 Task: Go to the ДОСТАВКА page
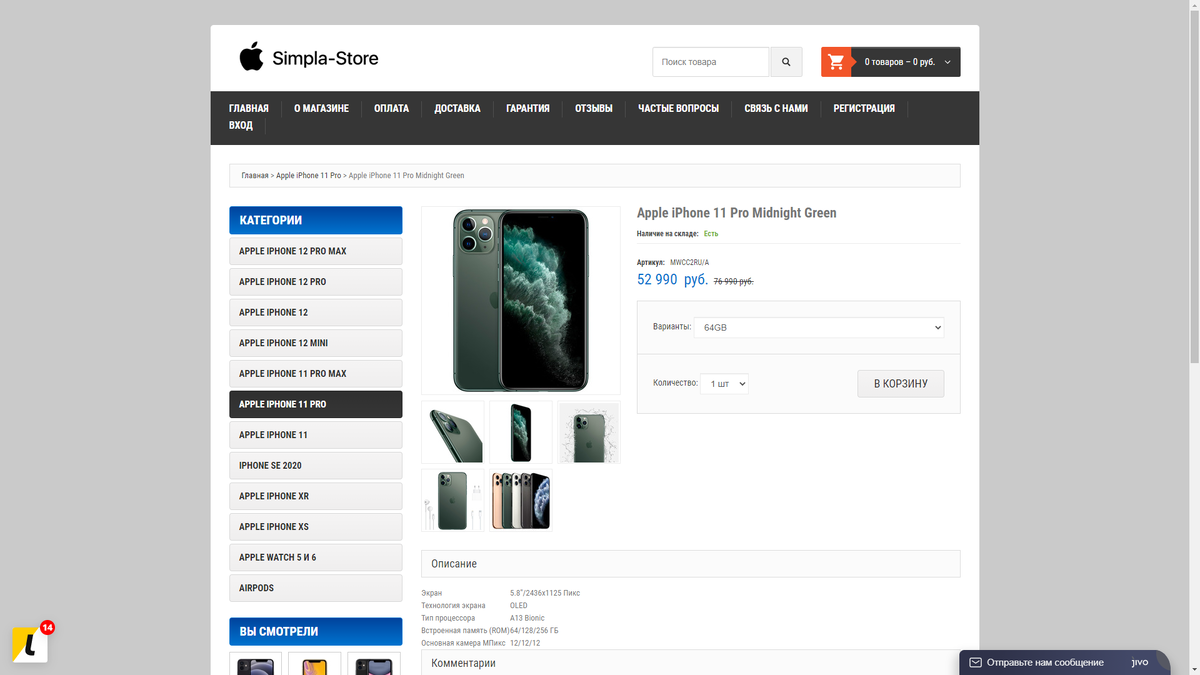457,108
